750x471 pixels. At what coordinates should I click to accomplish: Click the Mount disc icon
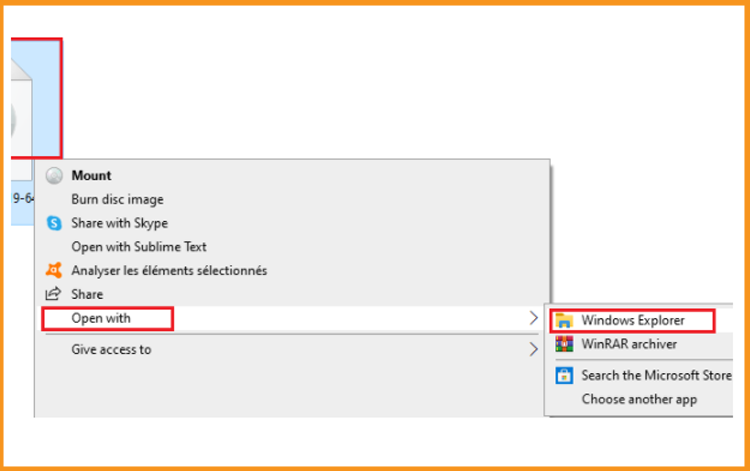[x=54, y=176]
